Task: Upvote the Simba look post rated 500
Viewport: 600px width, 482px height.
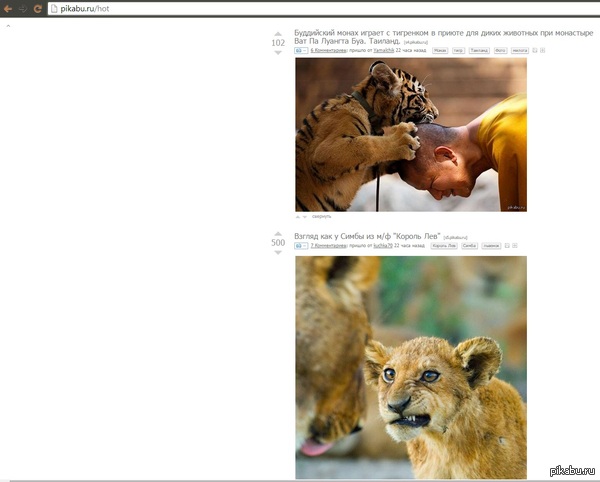Action: [x=278, y=234]
